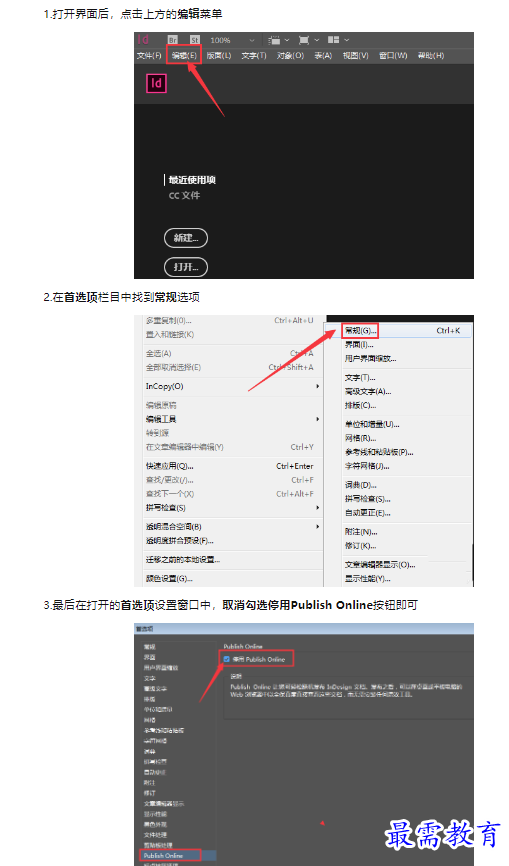This screenshot has width=509, height=866.
Task: Open the 对象(O) menu
Action: [290, 55]
